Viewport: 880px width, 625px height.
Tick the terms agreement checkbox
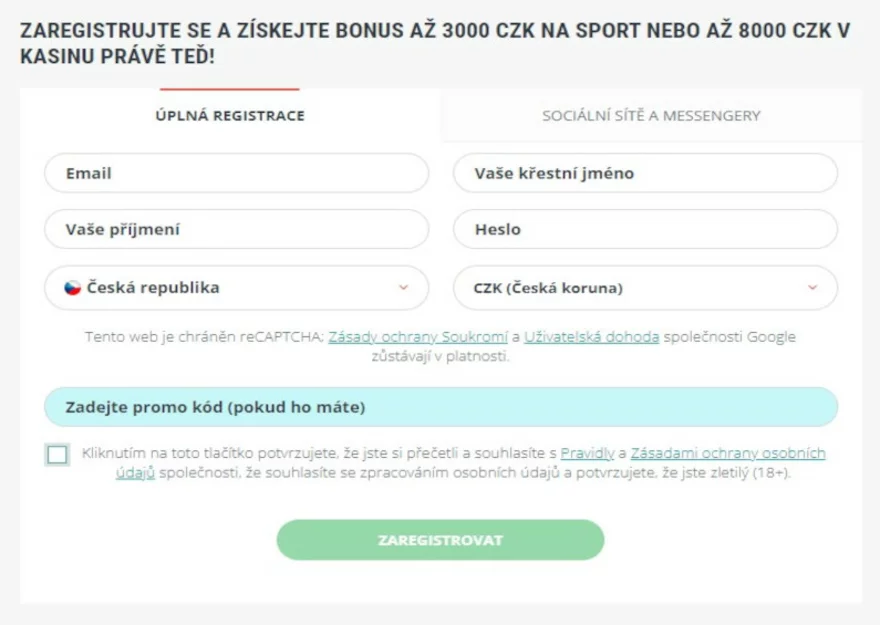[58, 455]
